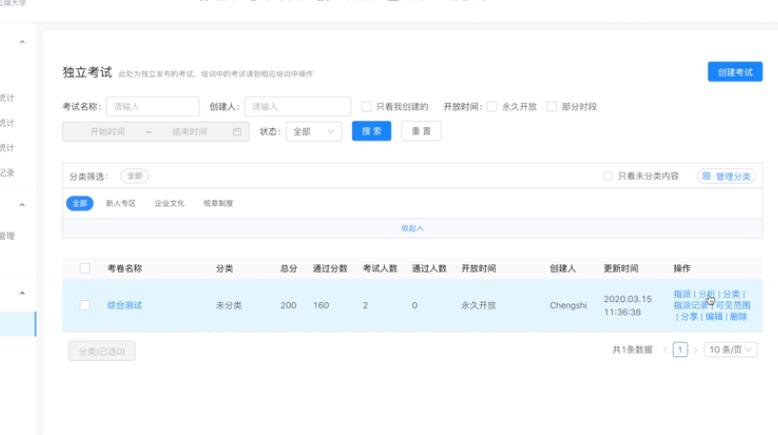This screenshot has height=435, width=778.
Task: Open the 10 条/页 page size dropdown
Action: click(x=731, y=350)
